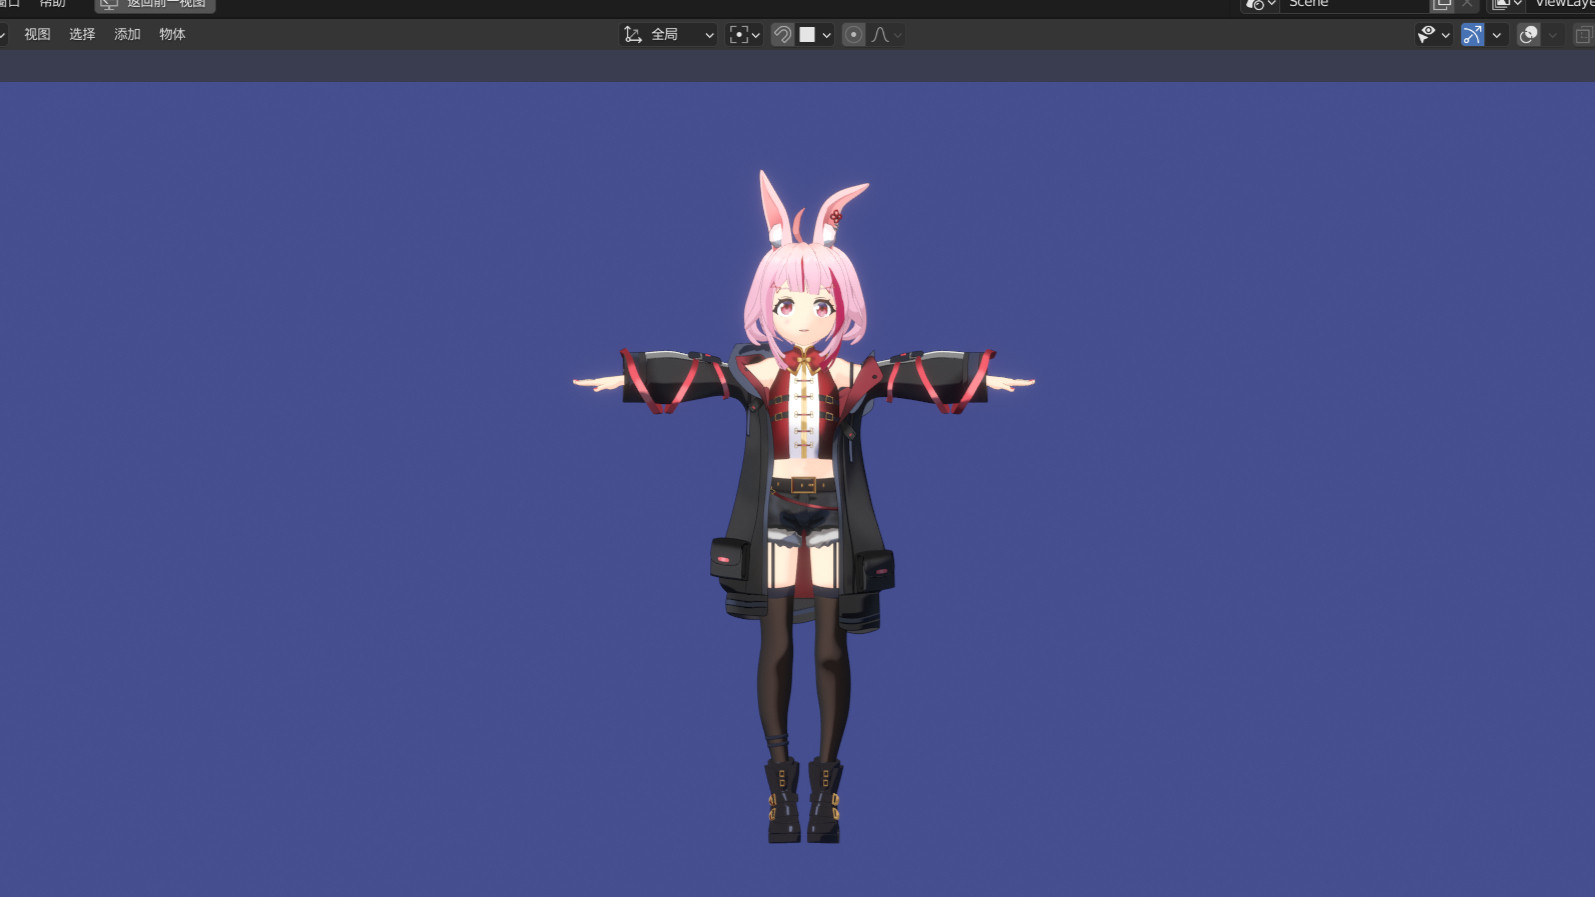Viewport: 1595px width, 897px height.
Task: Toggle show gizmo button
Action: click(1472, 35)
